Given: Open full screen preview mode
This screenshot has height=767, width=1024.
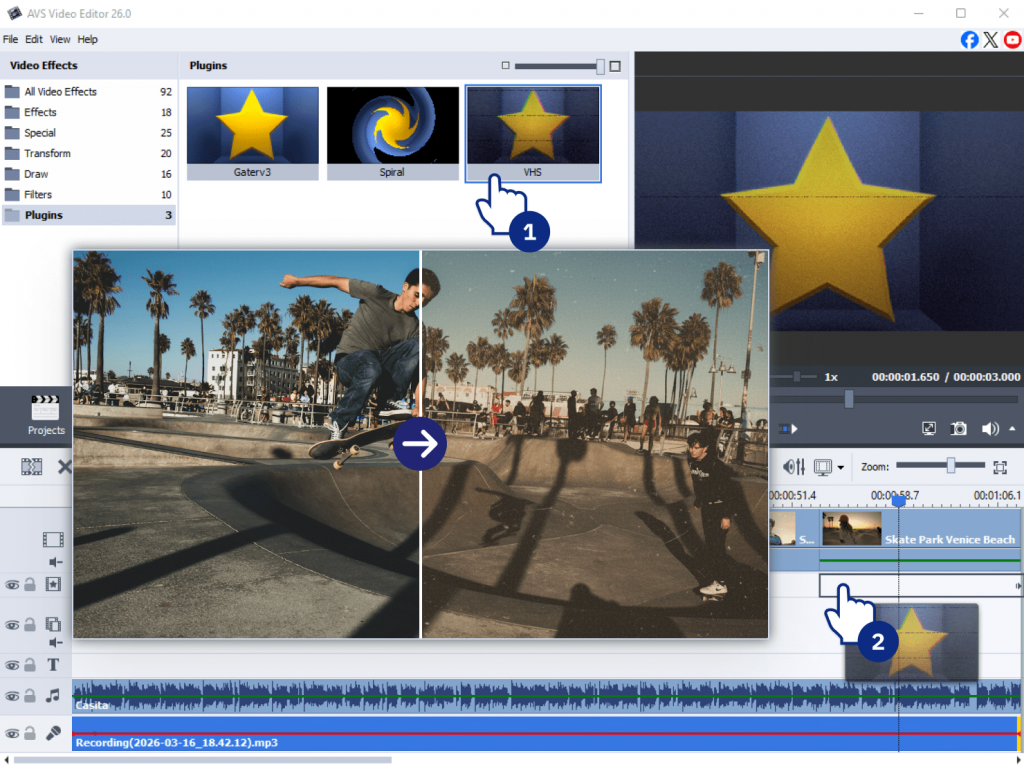Looking at the screenshot, I should [x=929, y=429].
